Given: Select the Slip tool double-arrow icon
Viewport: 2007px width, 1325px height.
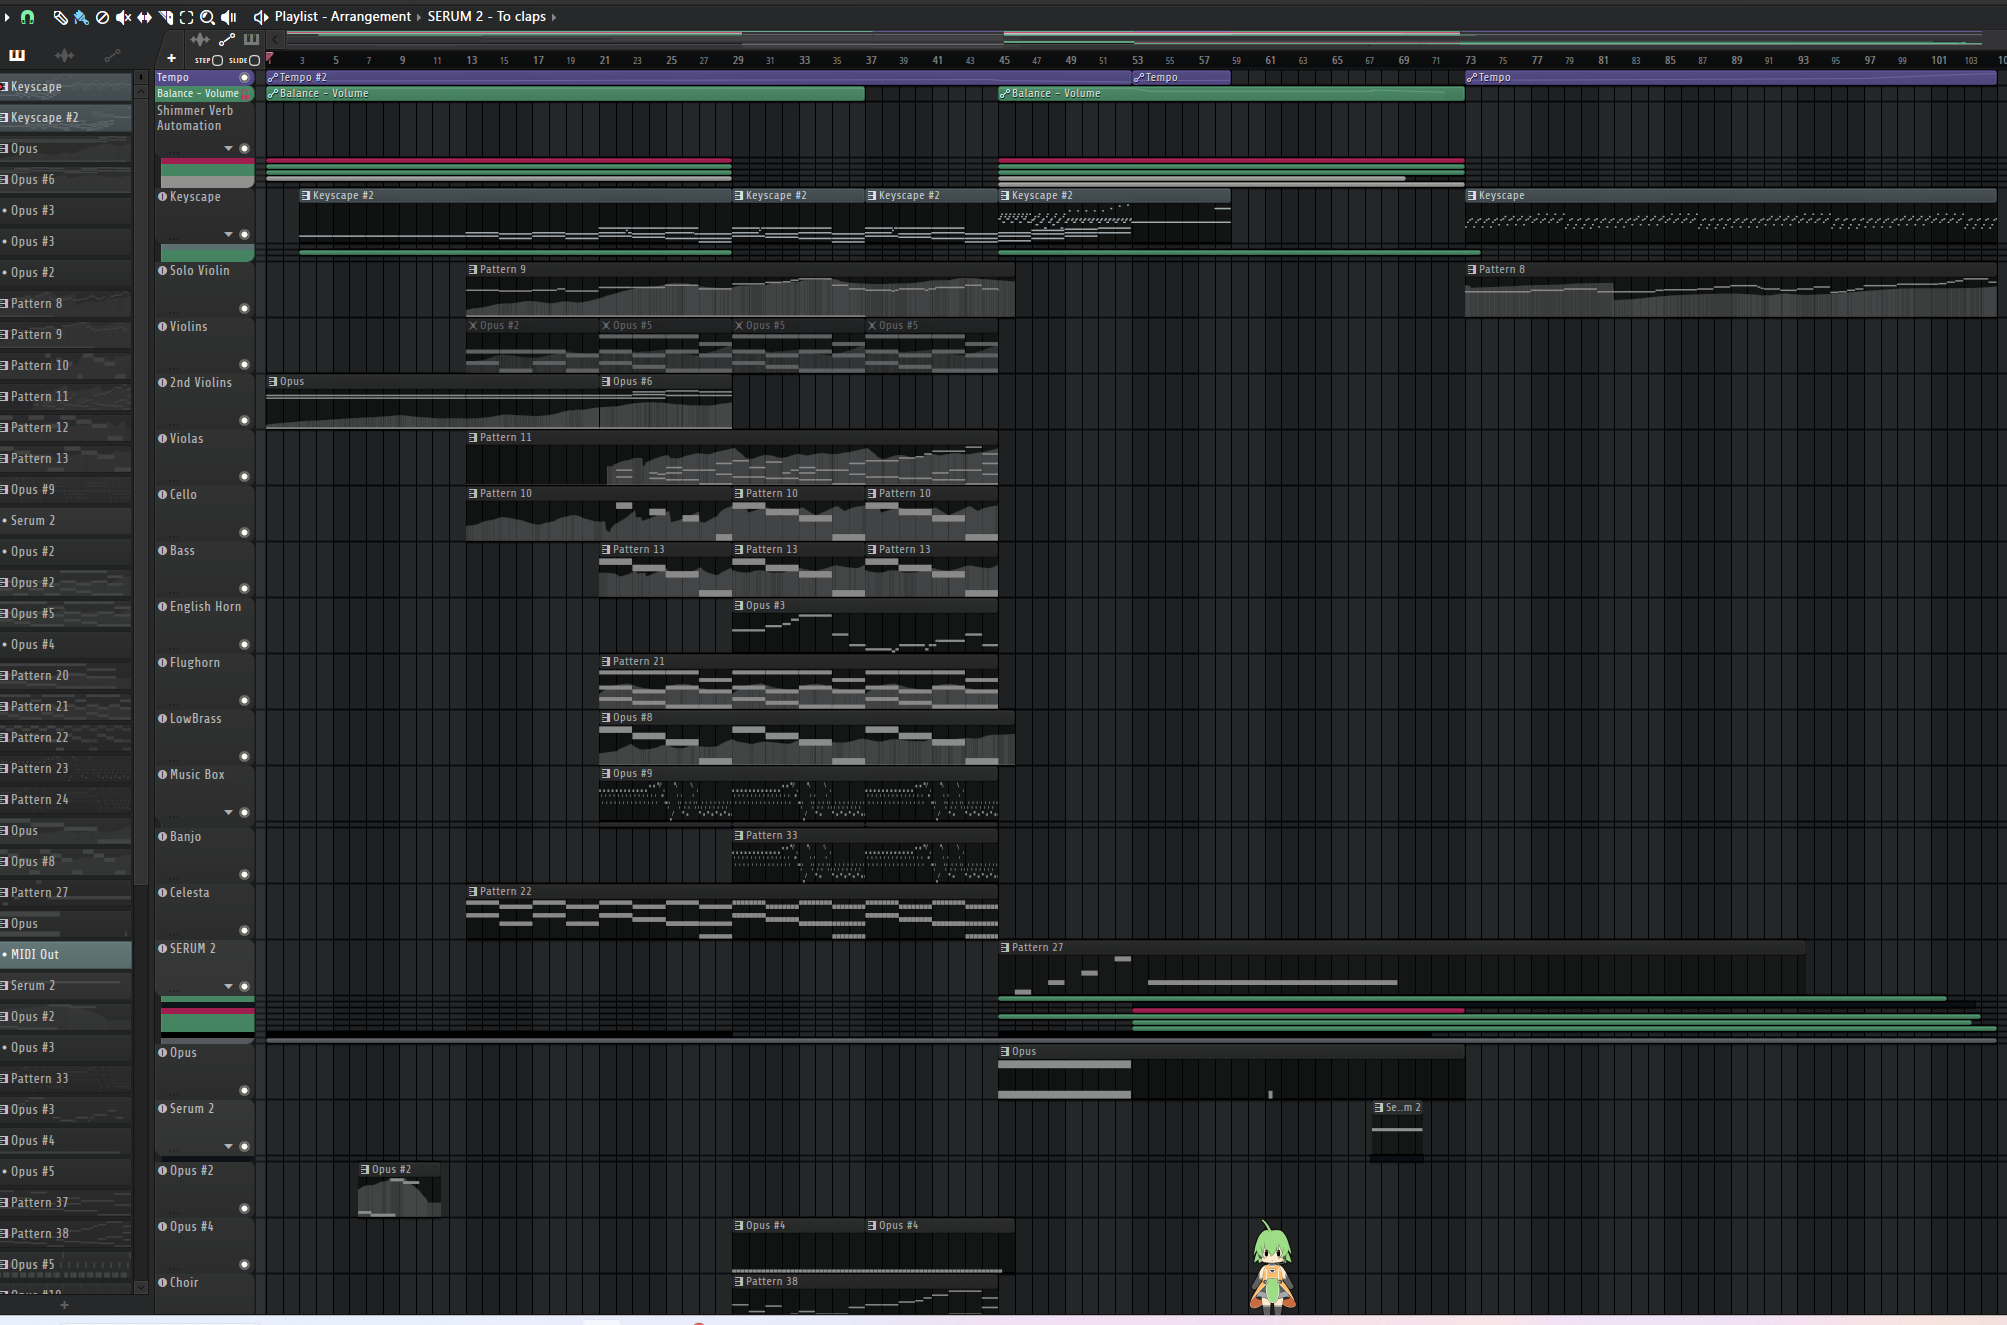Looking at the screenshot, I should point(144,17).
